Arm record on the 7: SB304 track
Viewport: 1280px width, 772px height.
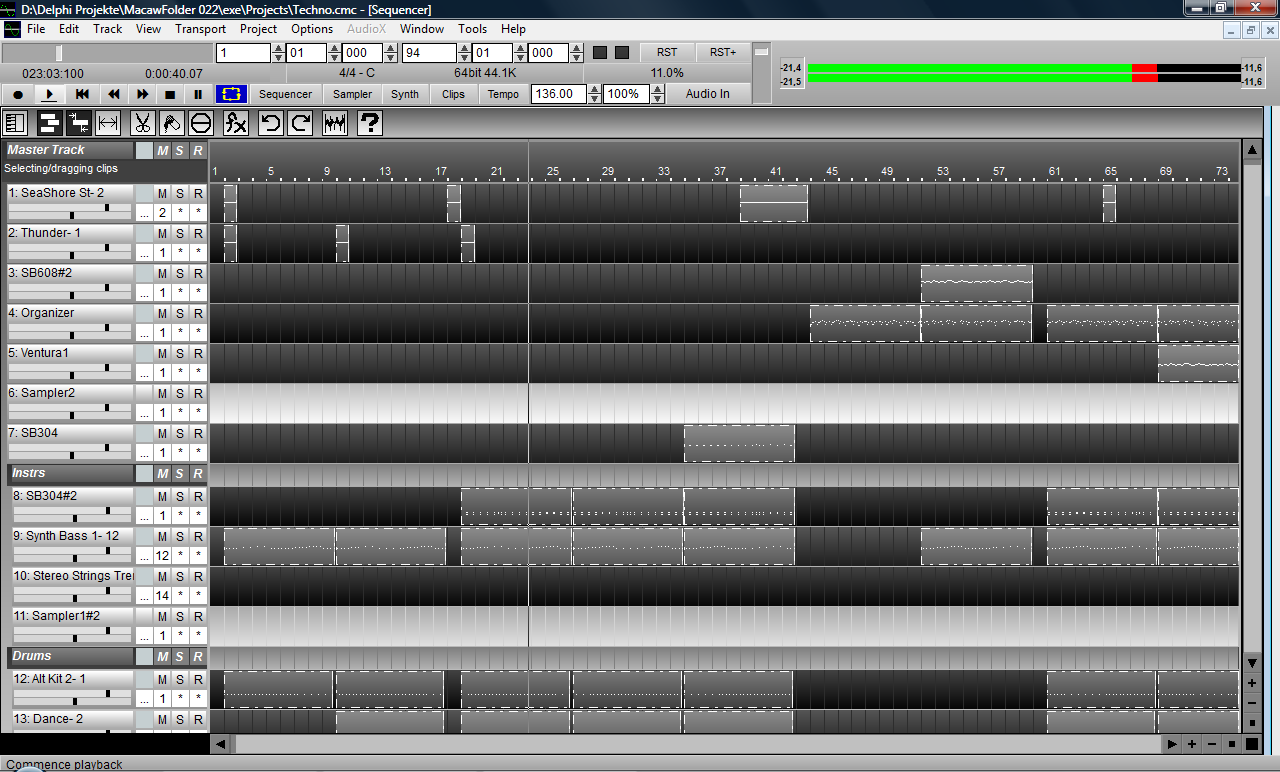[x=198, y=433]
